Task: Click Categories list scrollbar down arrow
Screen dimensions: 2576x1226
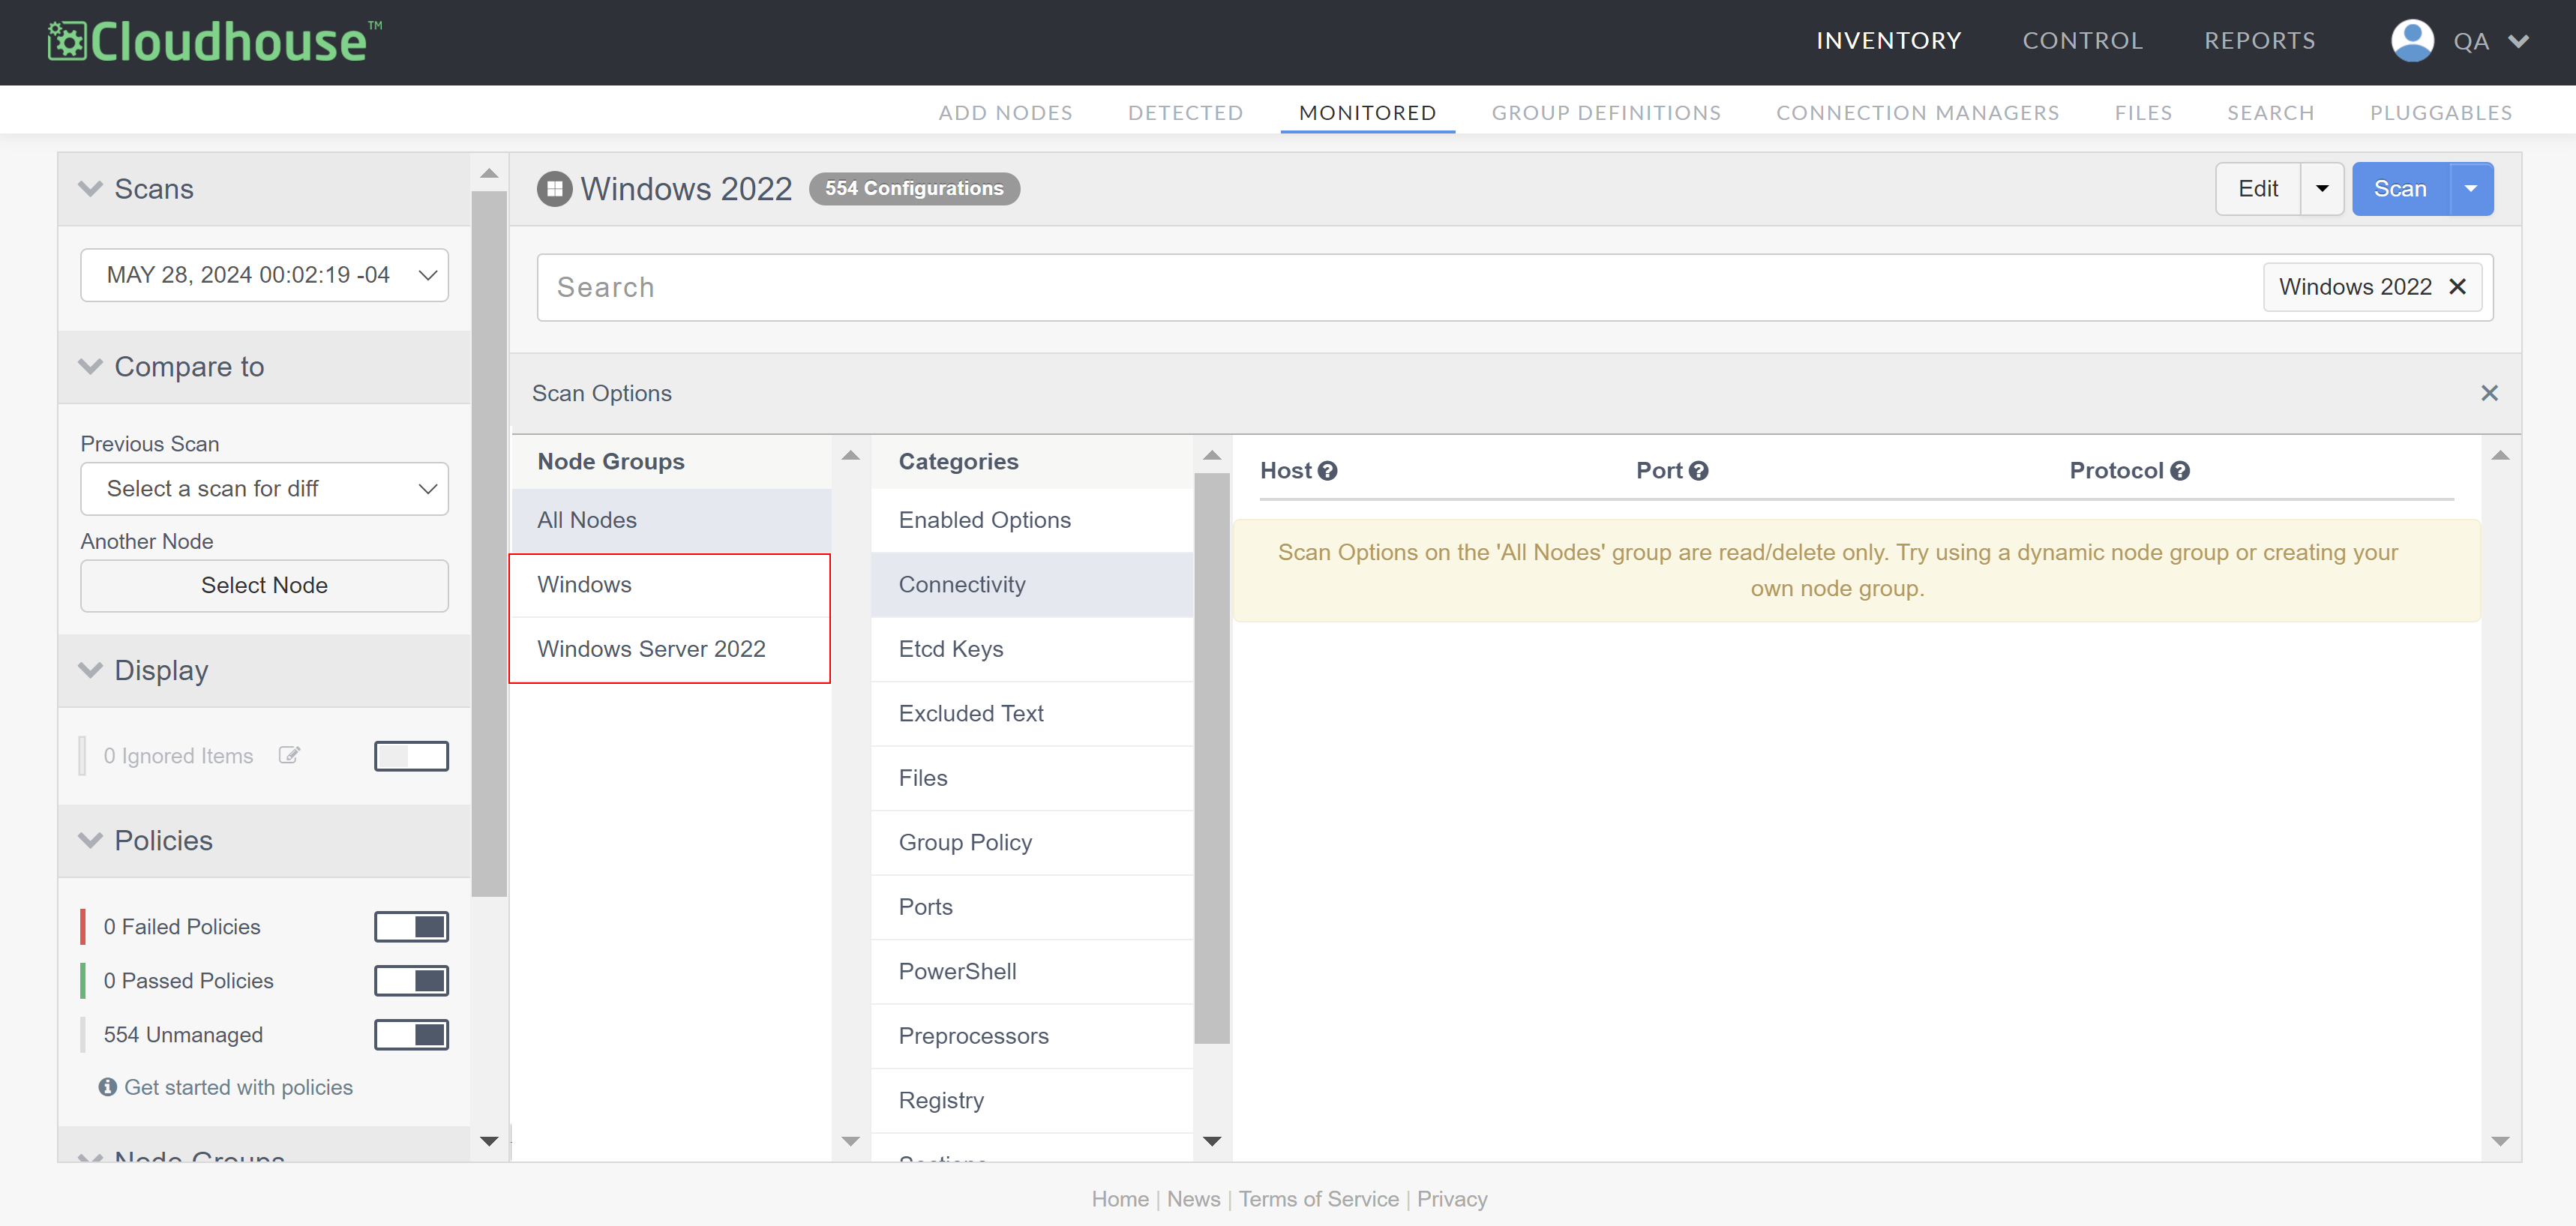Action: tap(1212, 1141)
